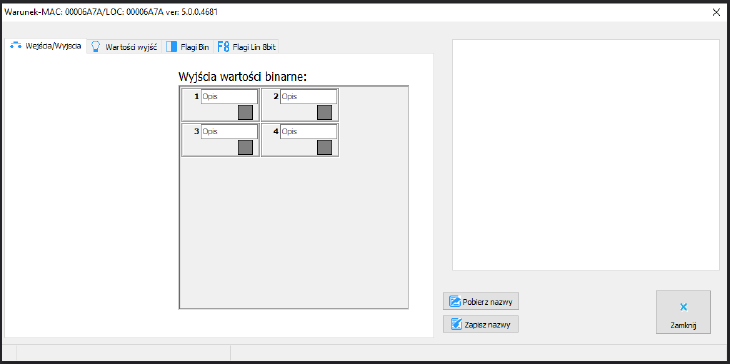Toggle the gray state square of output 1

[x=245, y=112]
